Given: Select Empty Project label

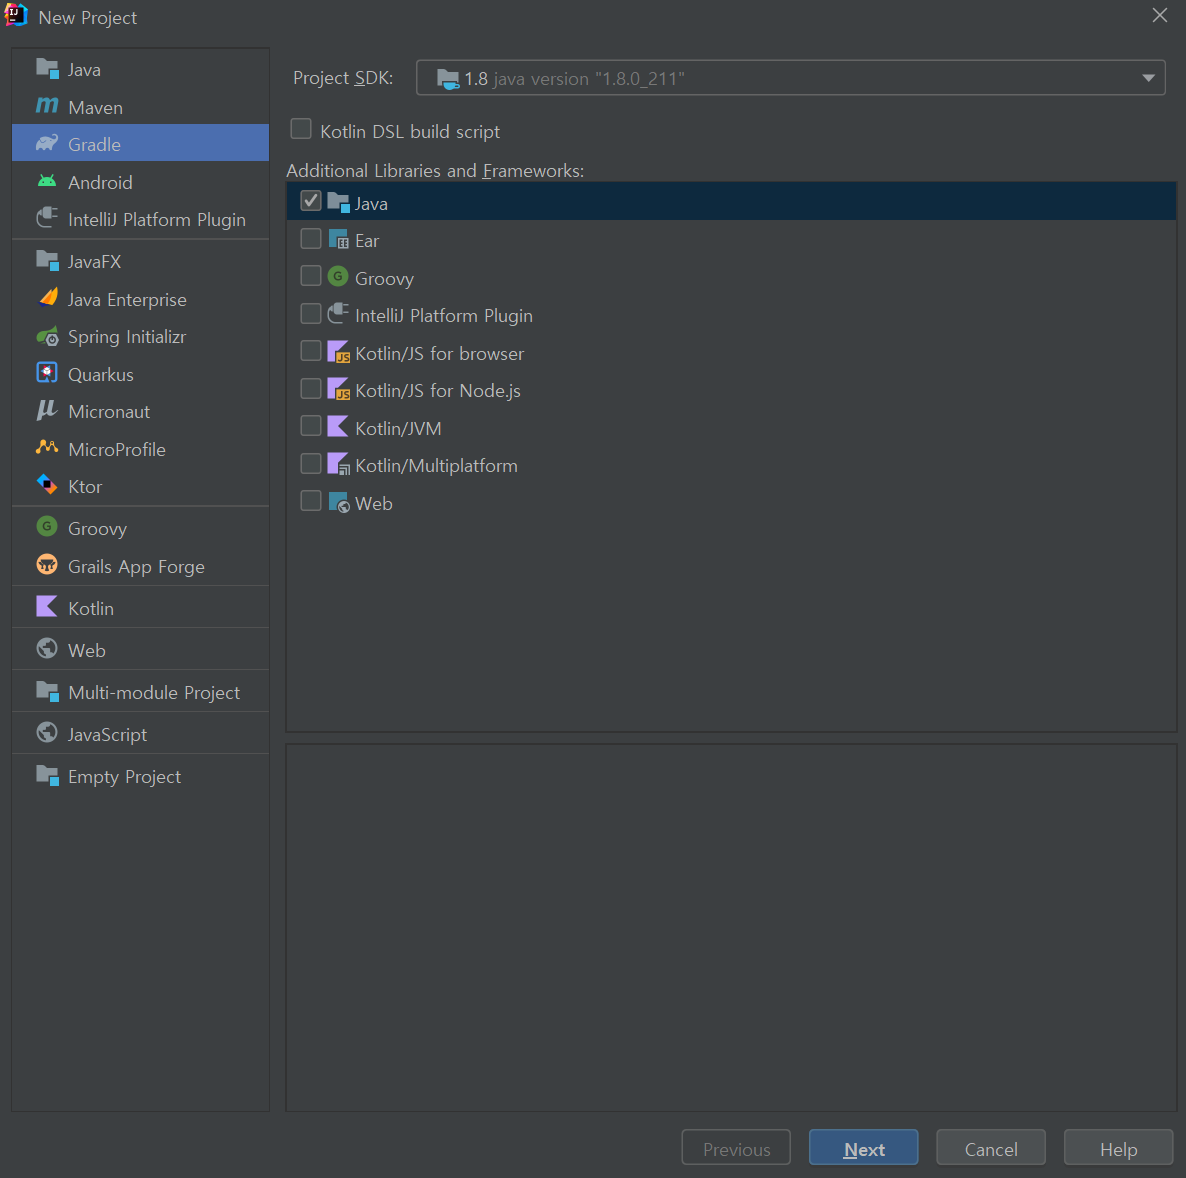Looking at the screenshot, I should click(x=124, y=777).
